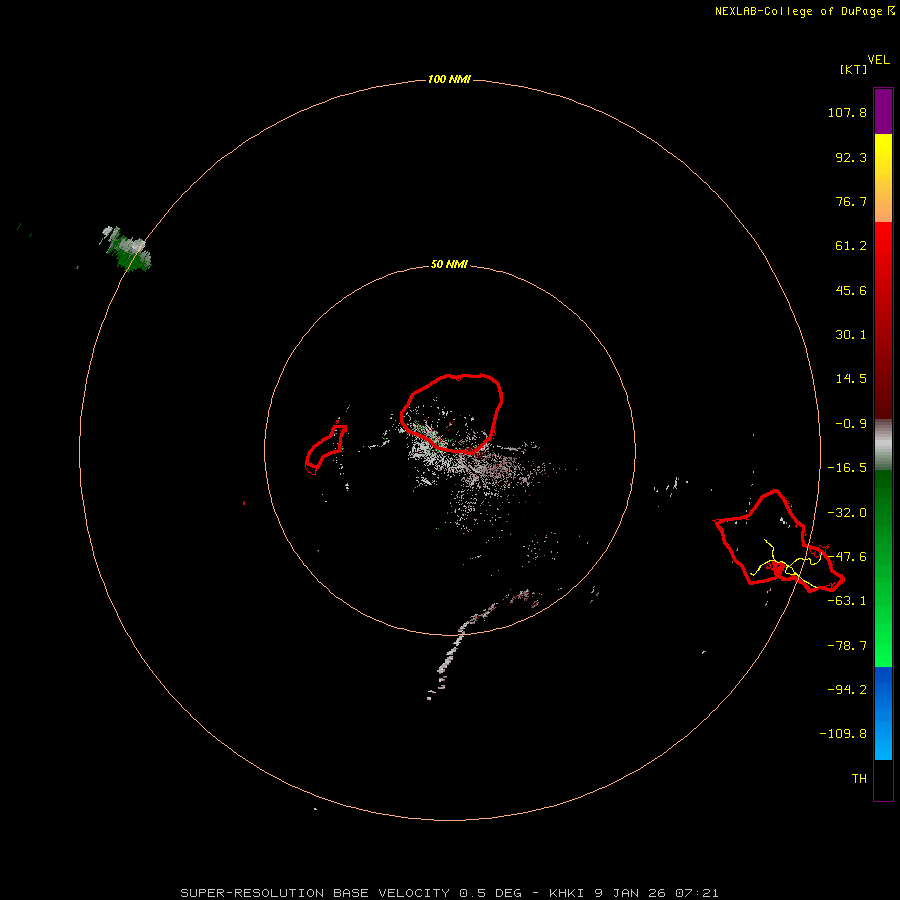The height and width of the screenshot is (900, 900).
Task: Click the [KT] units label
Action: coord(853,69)
